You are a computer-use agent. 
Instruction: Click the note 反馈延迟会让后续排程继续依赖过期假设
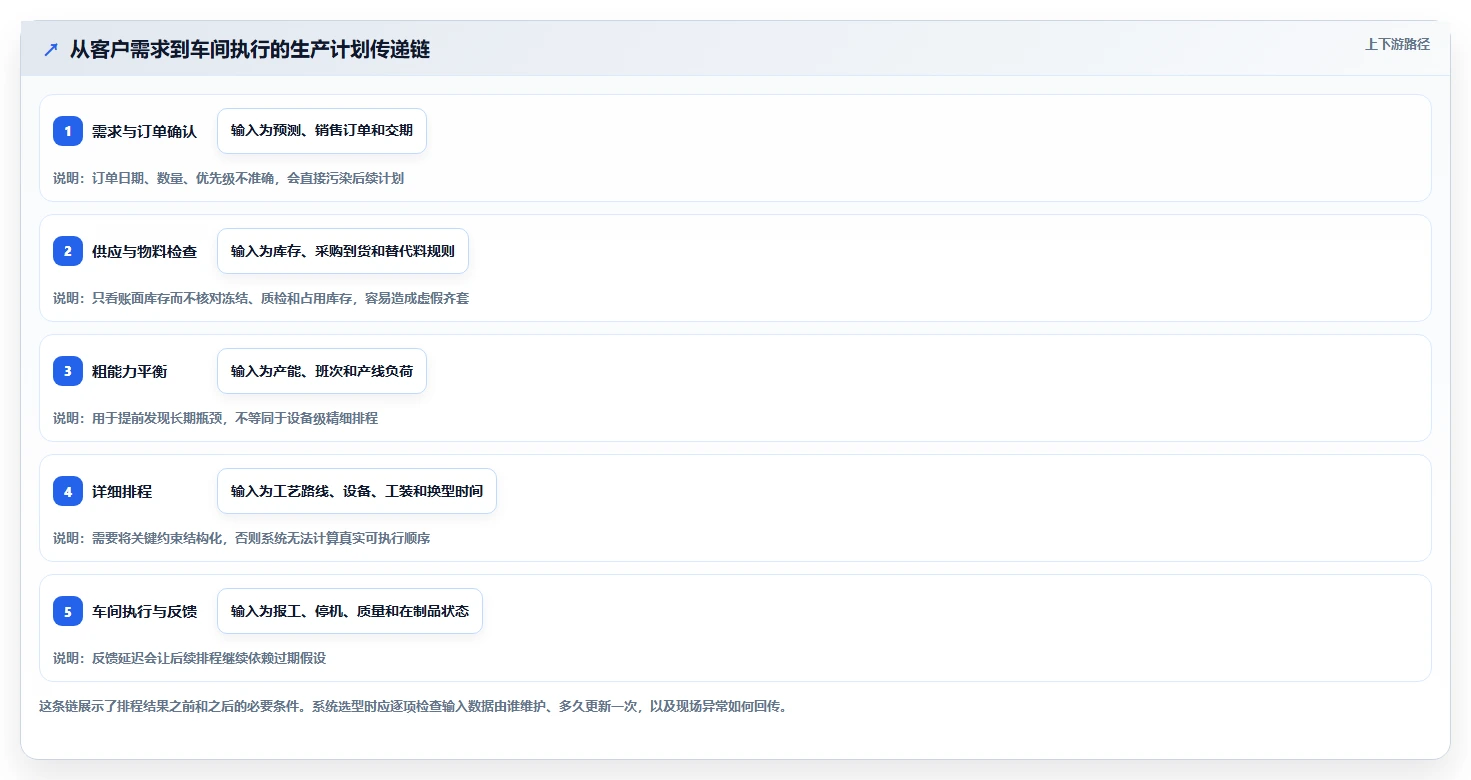pos(189,658)
